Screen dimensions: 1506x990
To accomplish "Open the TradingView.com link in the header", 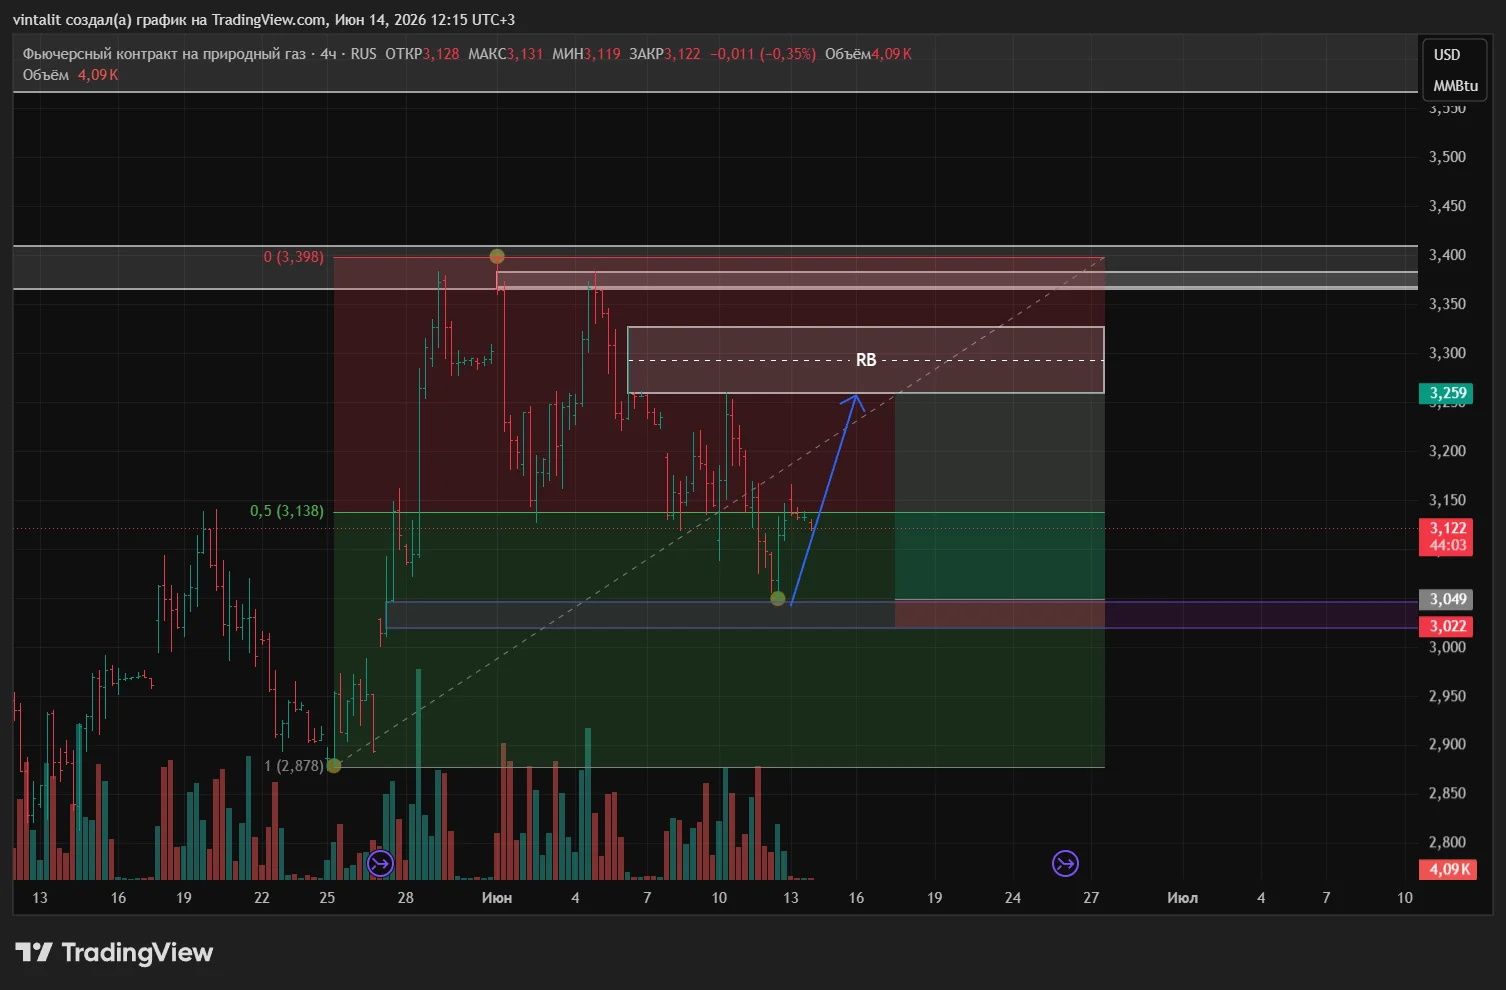I will click(269, 20).
